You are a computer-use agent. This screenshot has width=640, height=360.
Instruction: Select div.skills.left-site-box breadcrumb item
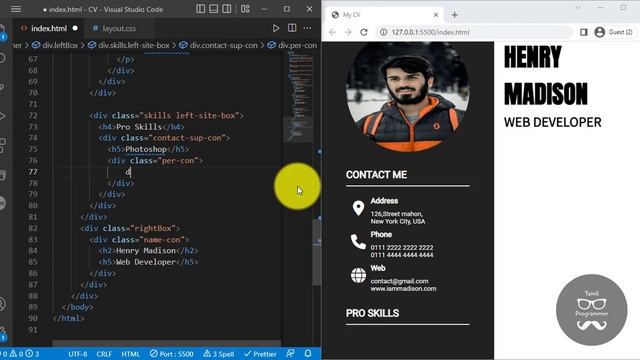pyautogui.click(x=133, y=45)
